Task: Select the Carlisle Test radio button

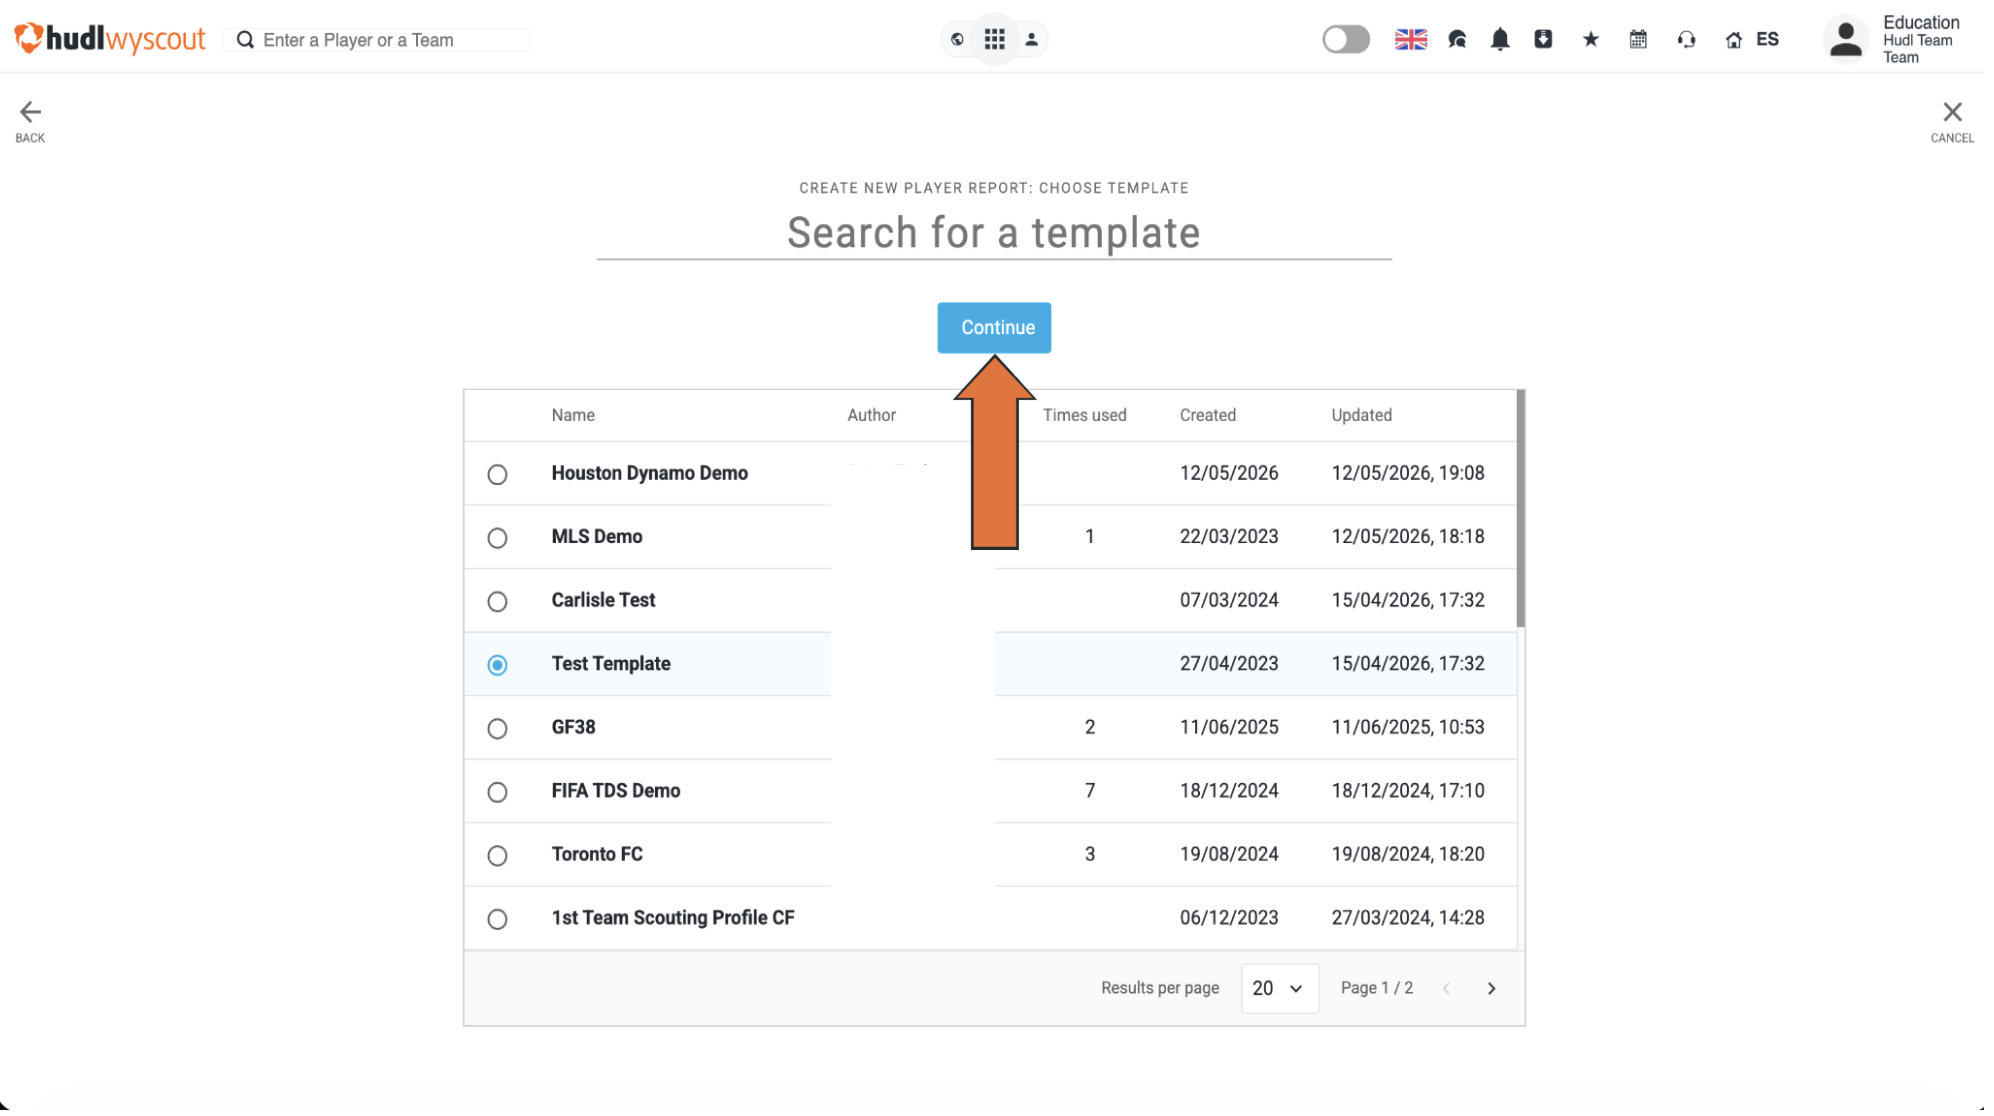Action: point(497,601)
